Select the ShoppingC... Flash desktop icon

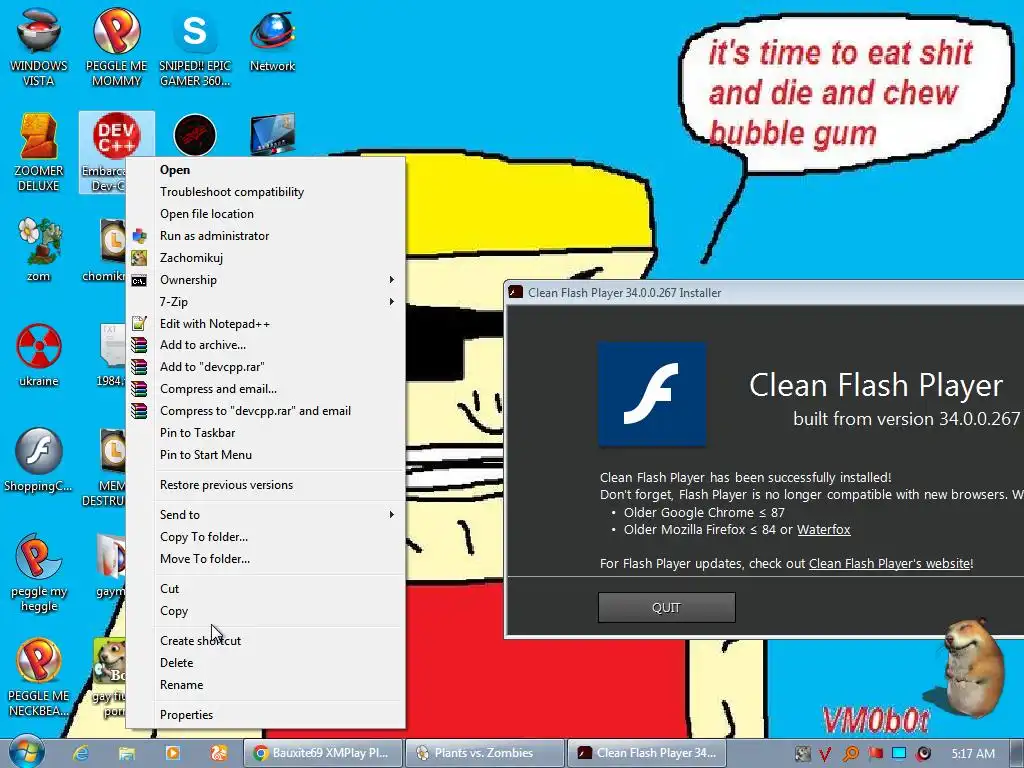pos(39,458)
